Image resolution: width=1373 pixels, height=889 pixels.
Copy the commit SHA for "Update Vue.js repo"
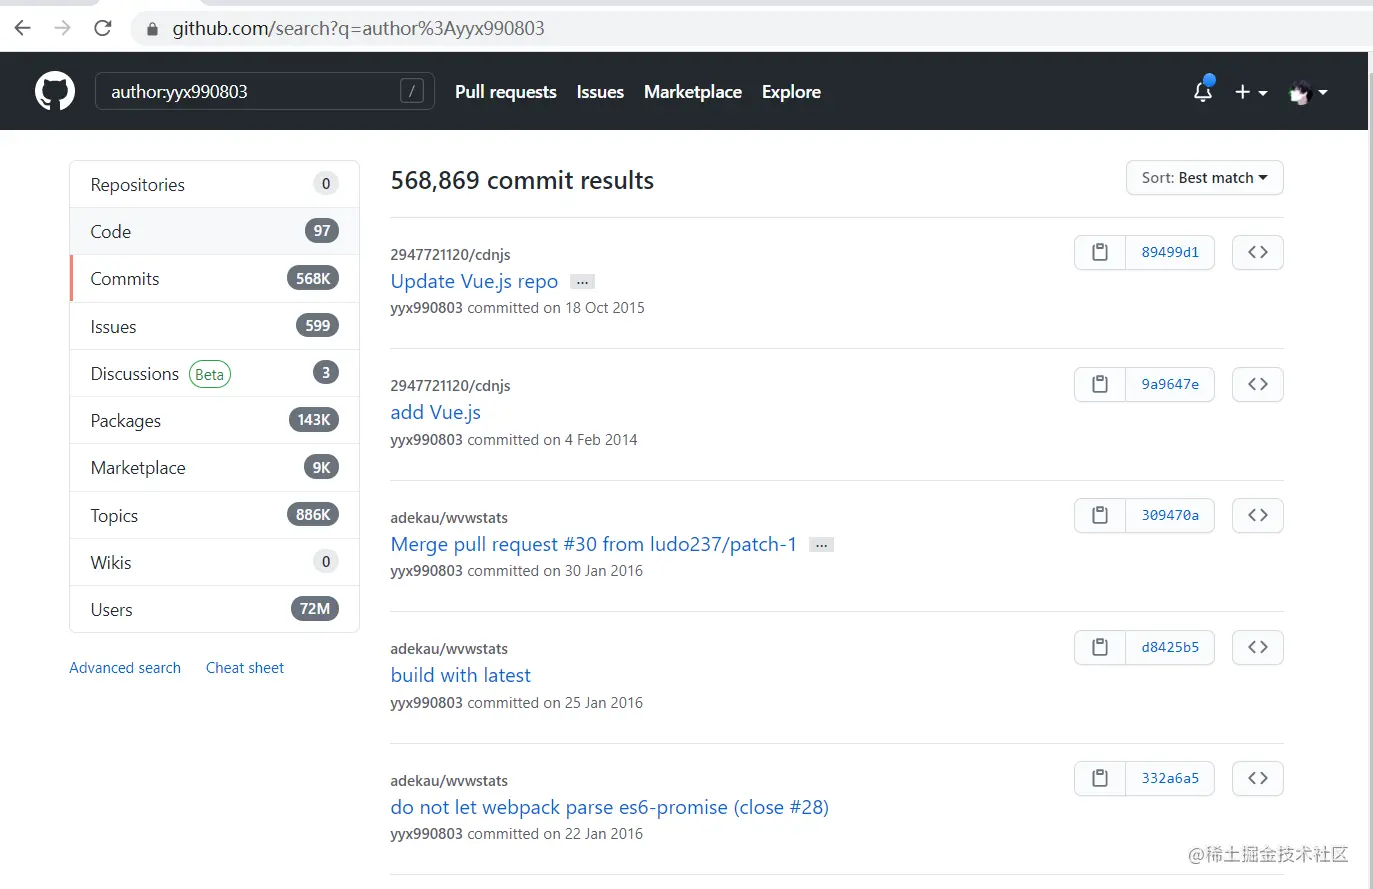tap(1100, 252)
